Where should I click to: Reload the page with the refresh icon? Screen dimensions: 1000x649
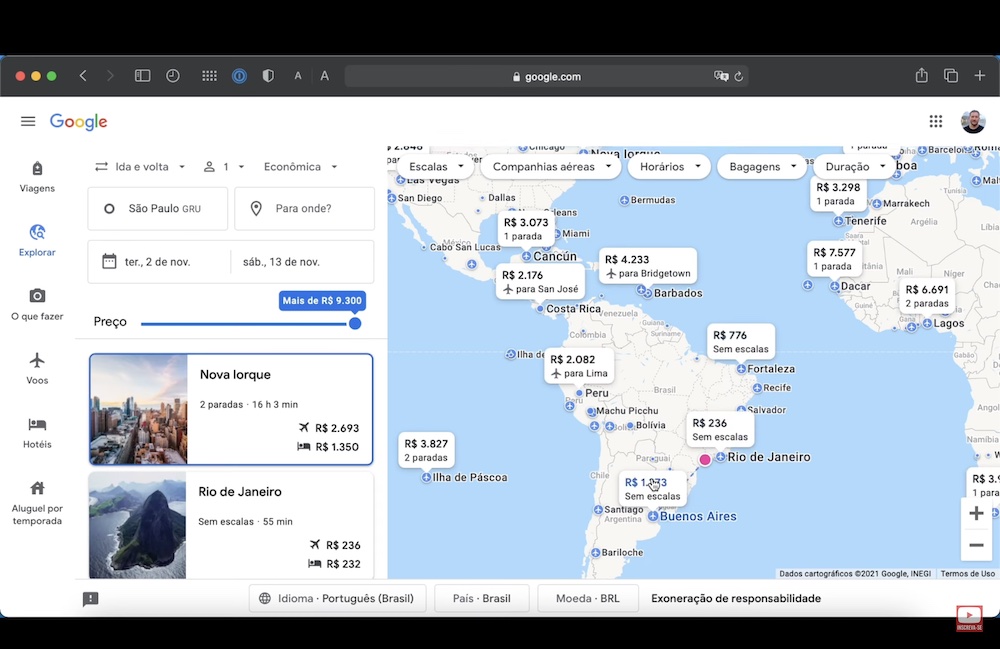coord(739,77)
